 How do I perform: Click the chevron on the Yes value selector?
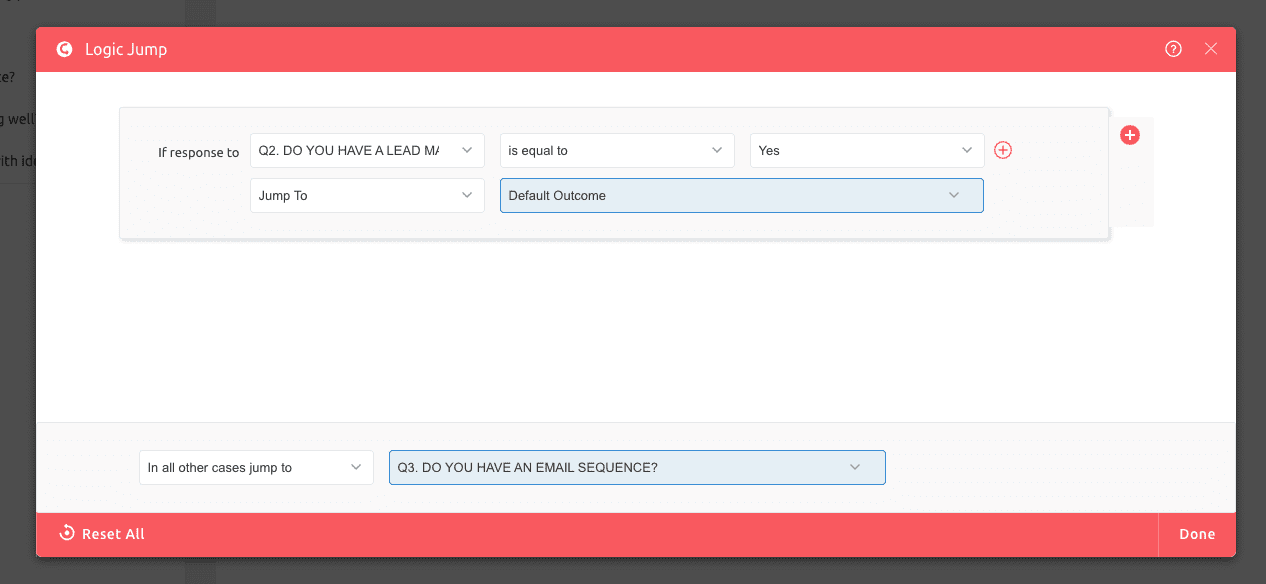(967, 150)
